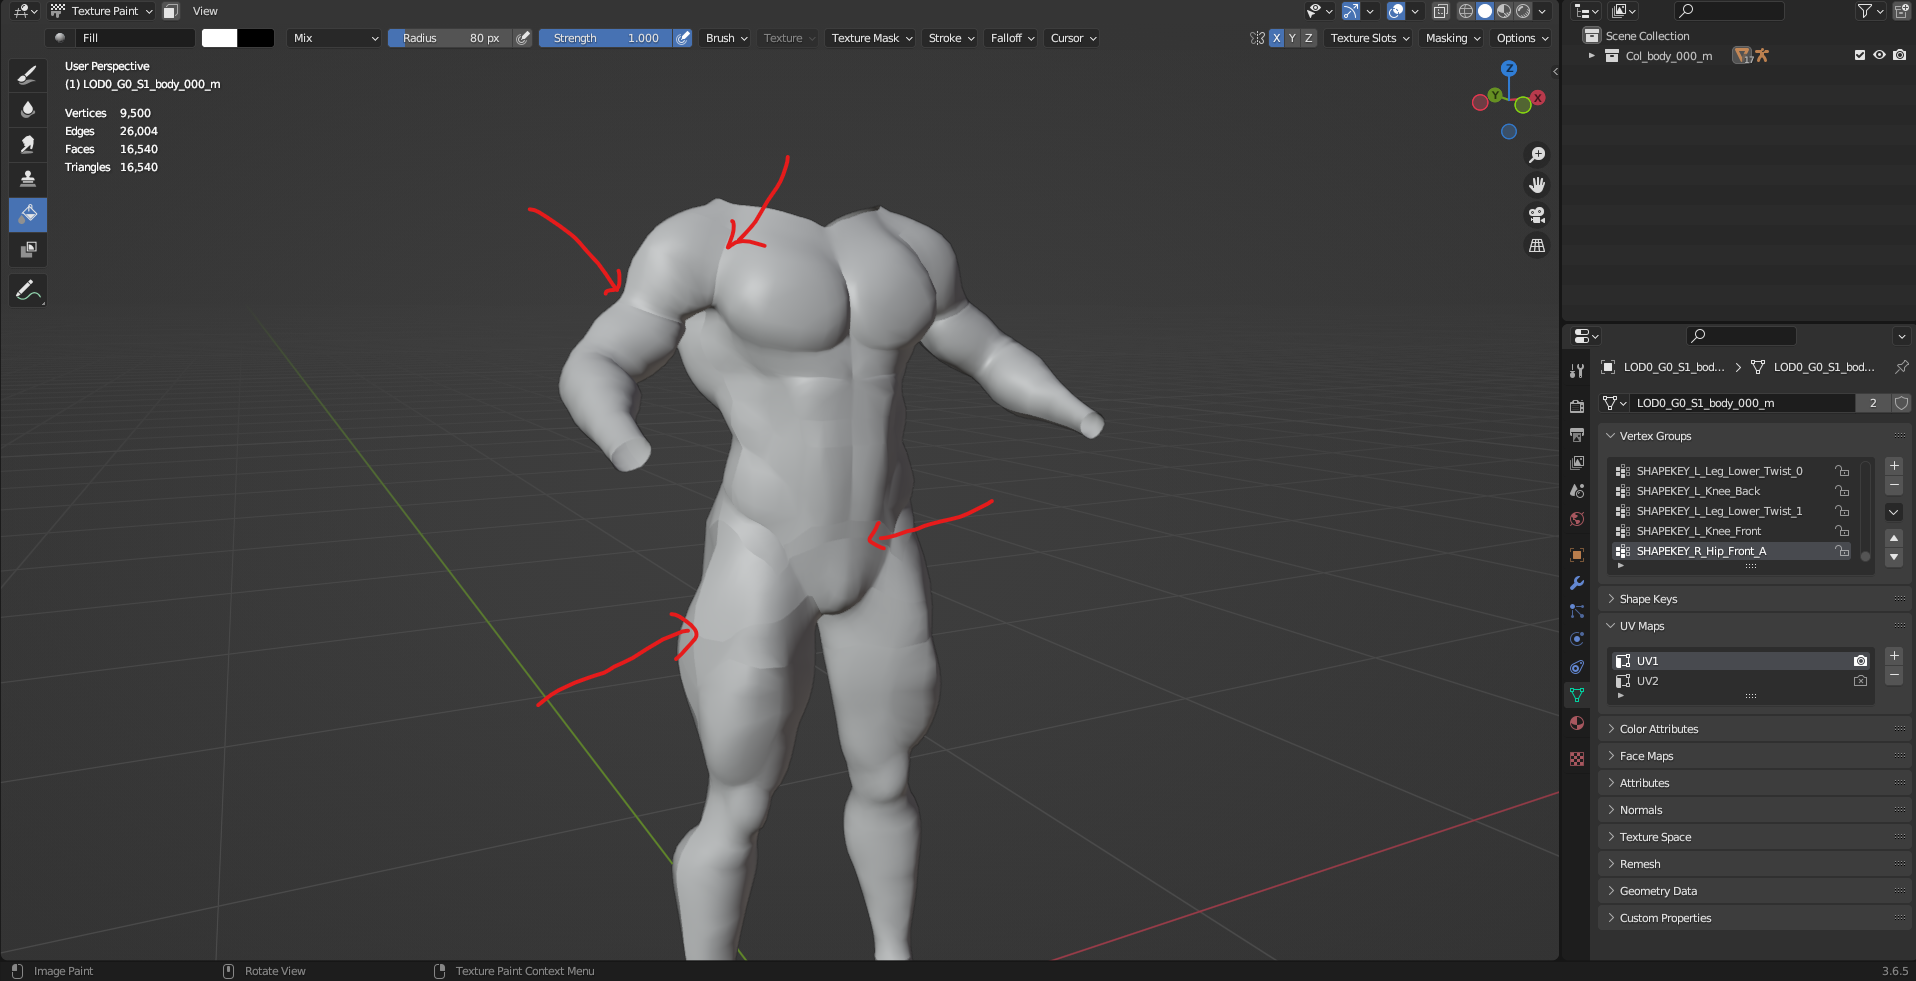The image size is (1916, 981).
Task: Open the Particles properties tab
Action: tap(1577, 611)
